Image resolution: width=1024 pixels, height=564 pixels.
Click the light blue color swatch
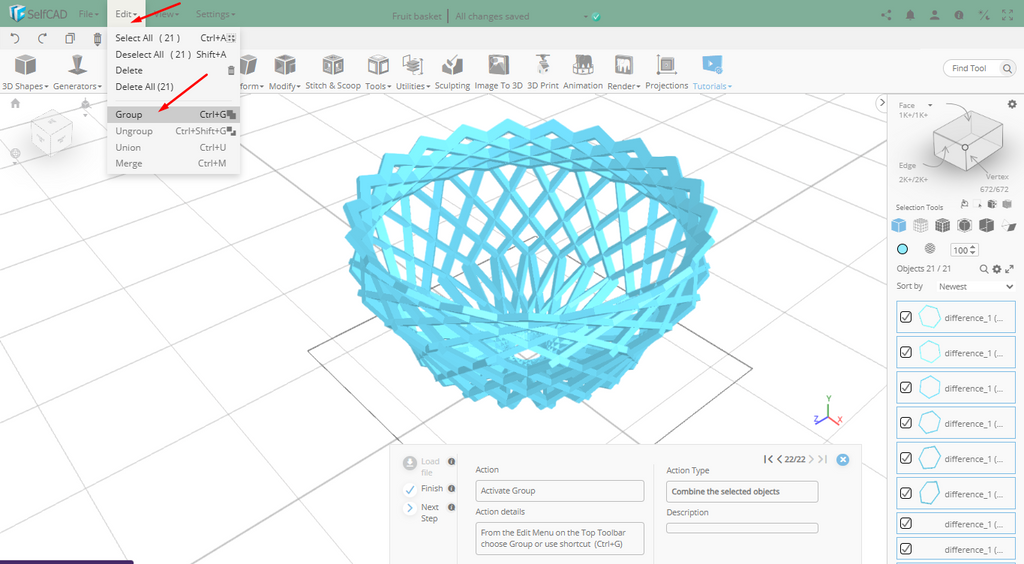pos(902,249)
